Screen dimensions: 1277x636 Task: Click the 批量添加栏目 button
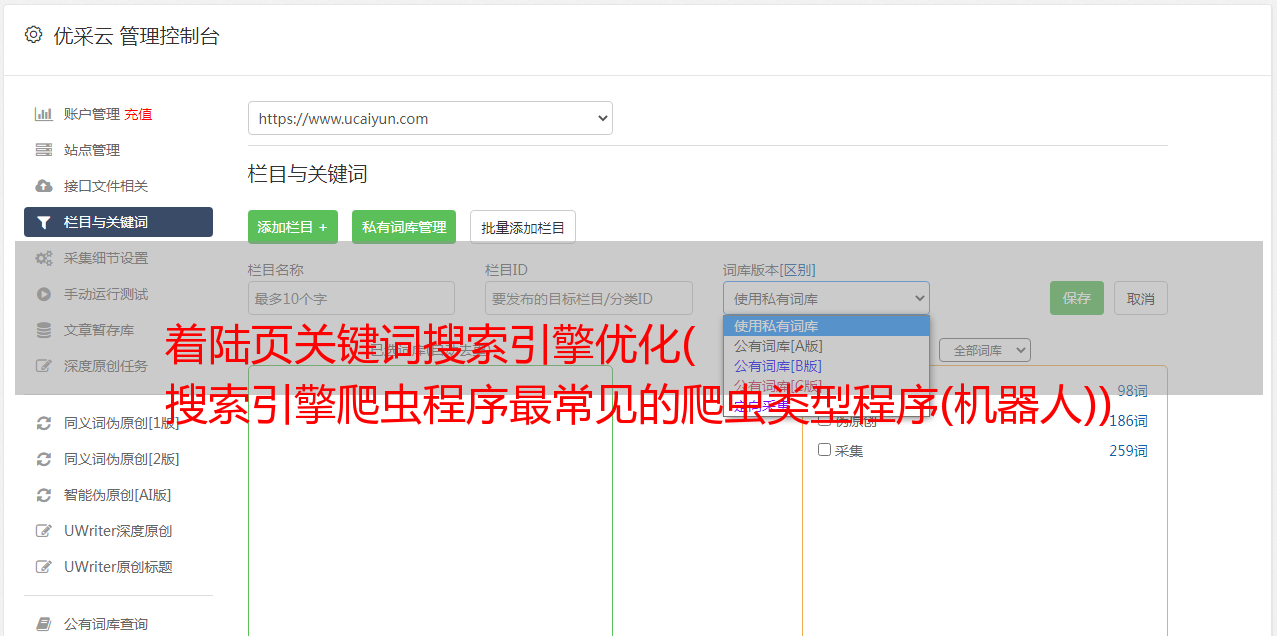pos(523,227)
